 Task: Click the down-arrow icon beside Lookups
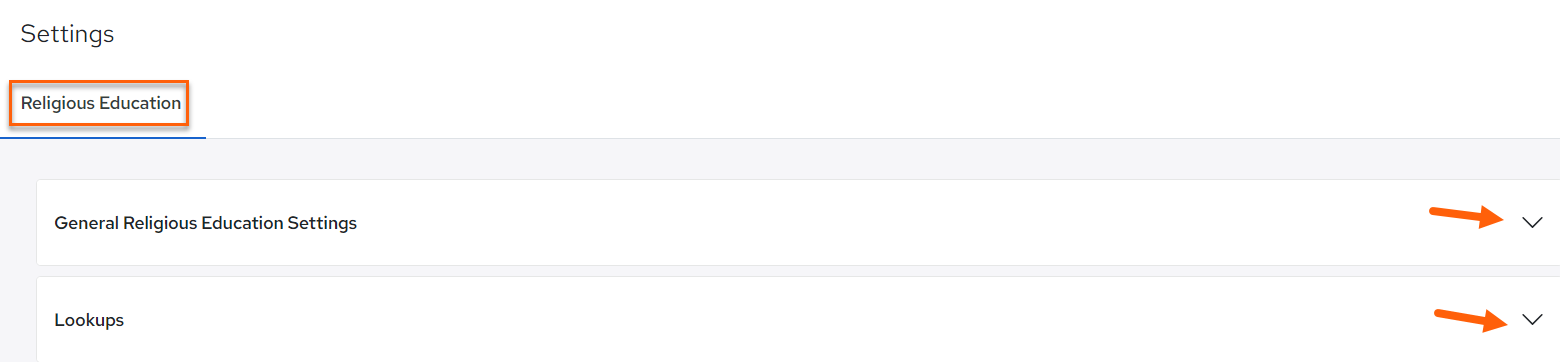(x=1532, y=320)
